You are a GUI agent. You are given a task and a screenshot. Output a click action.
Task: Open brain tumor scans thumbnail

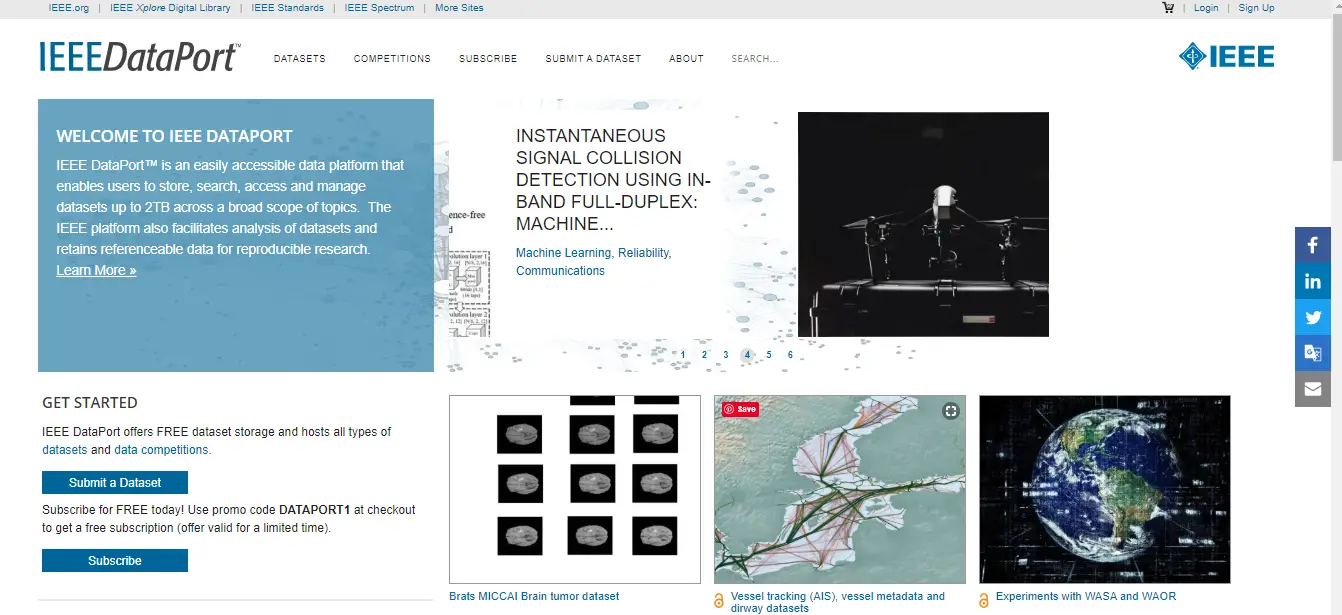click(575, 489)
